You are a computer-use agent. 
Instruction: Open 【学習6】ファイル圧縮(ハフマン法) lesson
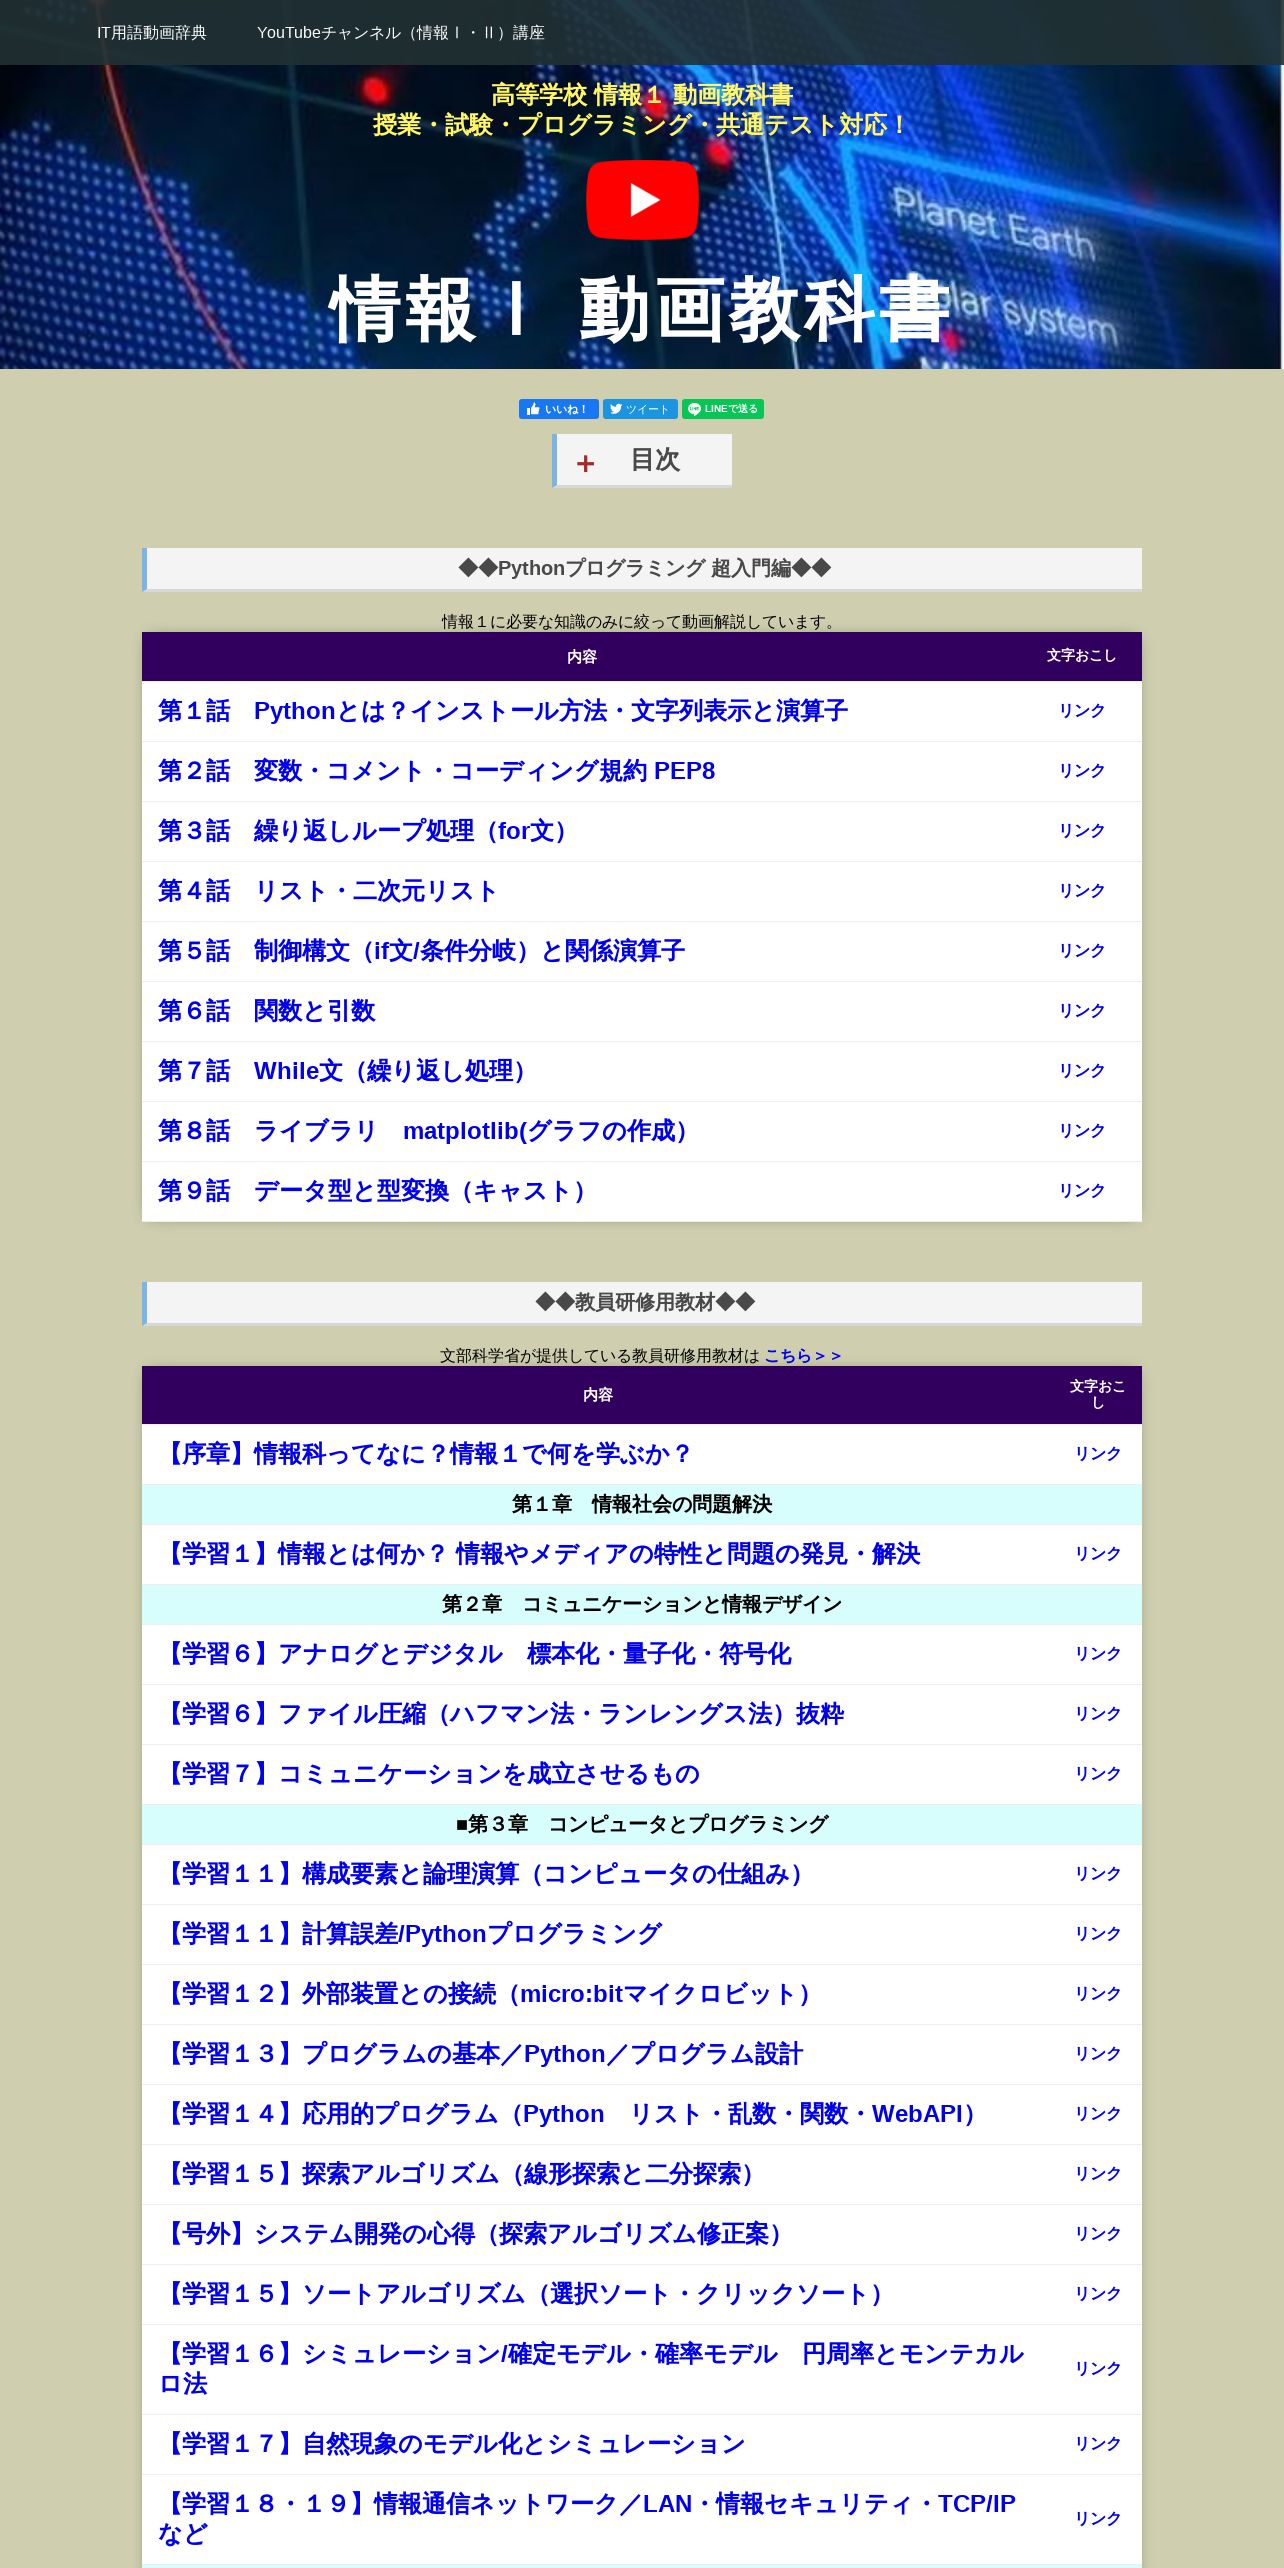pyautogui.click(x=501, y=1714)
